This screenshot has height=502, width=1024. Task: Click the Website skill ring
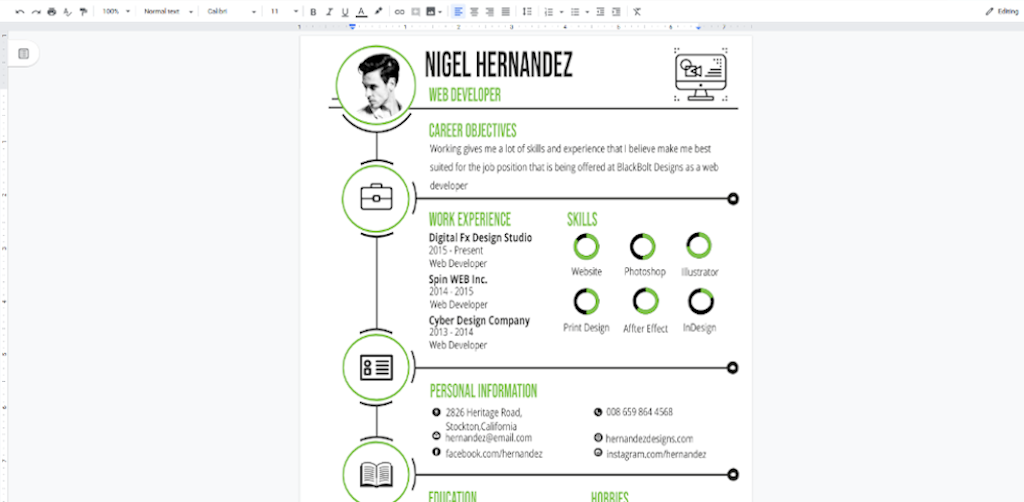point(586,247)
